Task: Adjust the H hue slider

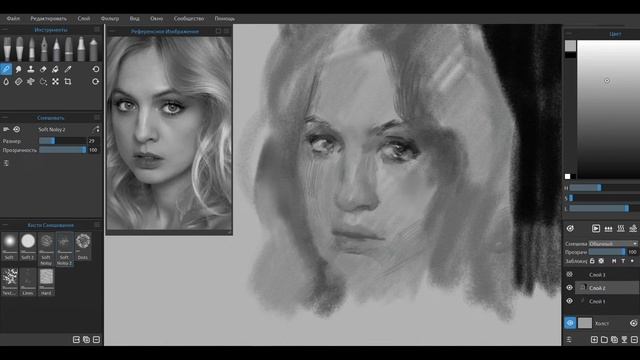Action: click(x=605, y=188)
